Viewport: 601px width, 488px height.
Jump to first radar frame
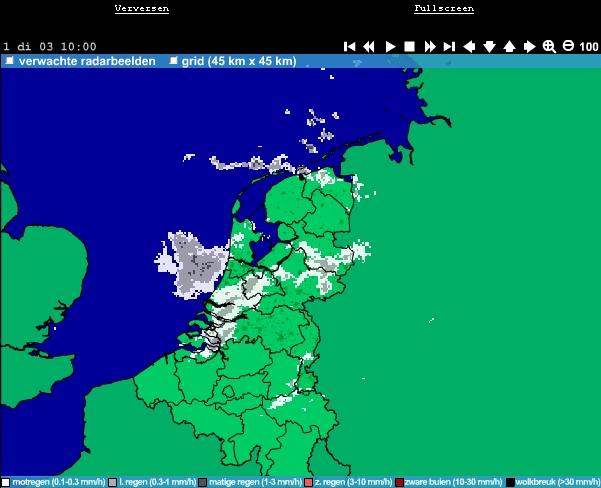pyautogui.click(x=350, y=47)
